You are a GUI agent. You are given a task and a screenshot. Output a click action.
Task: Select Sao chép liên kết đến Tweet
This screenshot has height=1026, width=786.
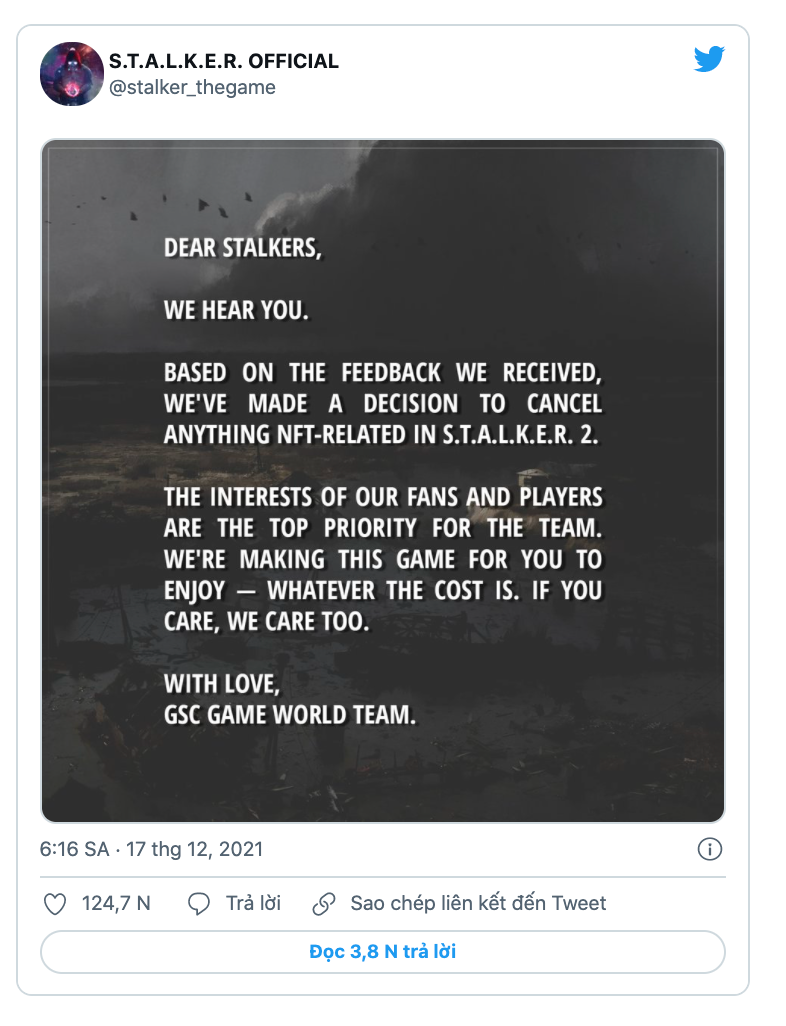pyautogui.click(x=478, y=904)
